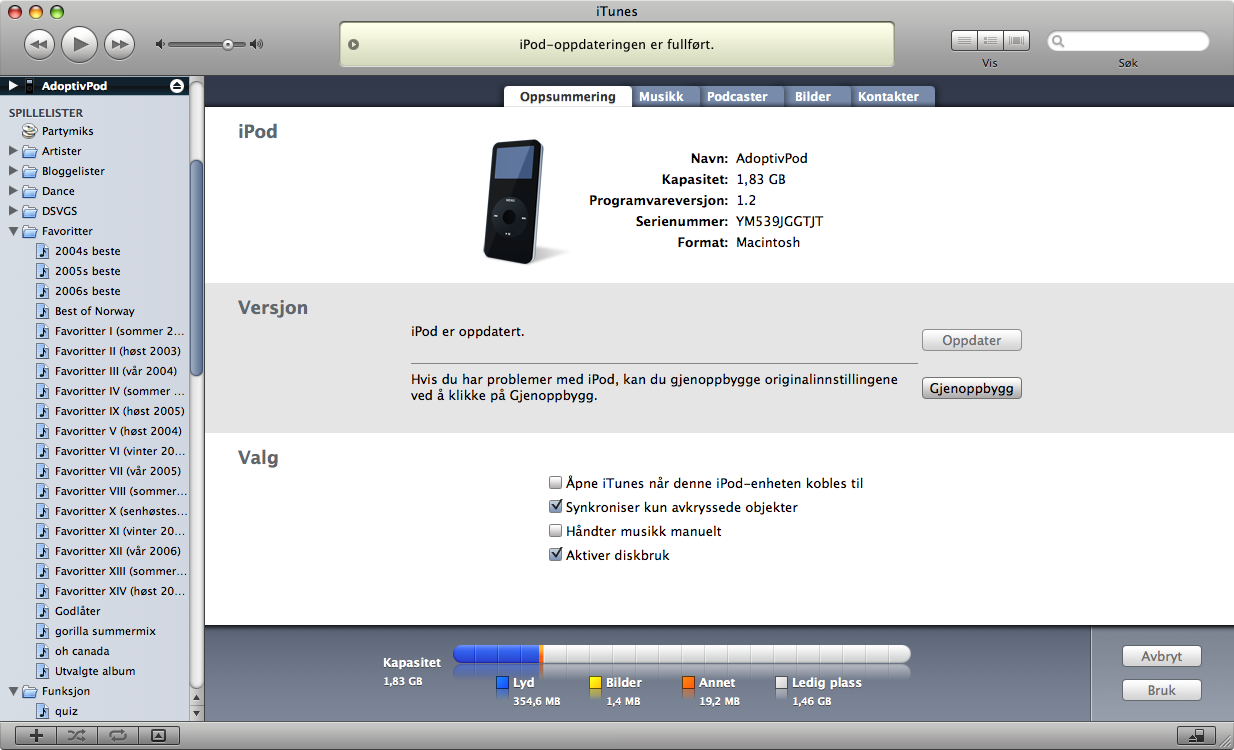This screenshot has height=750, width=1234.
Task: Click the high volume speaker icon
Action: point(257,44)
